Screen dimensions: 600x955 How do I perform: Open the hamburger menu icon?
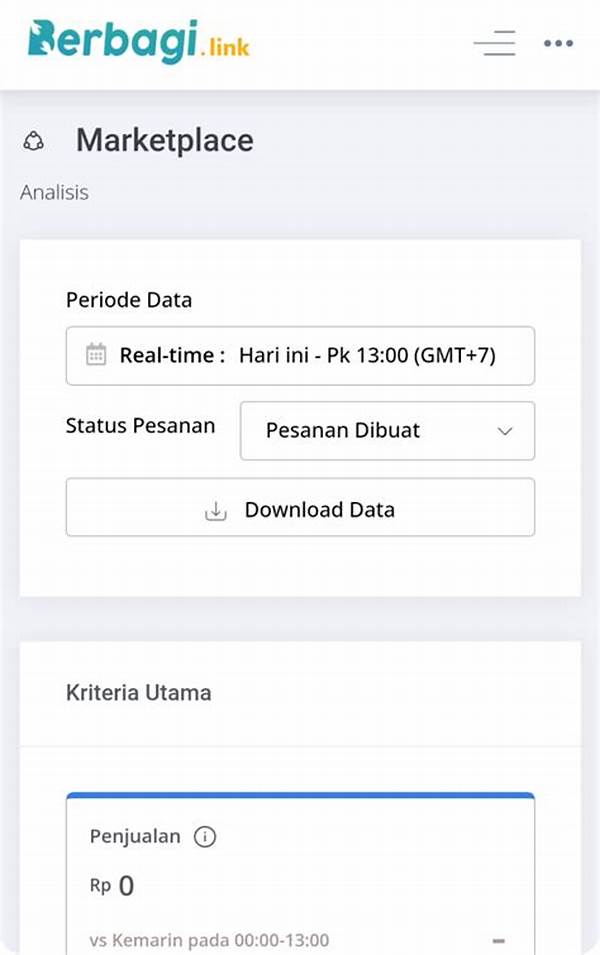(x=494, y=43)
